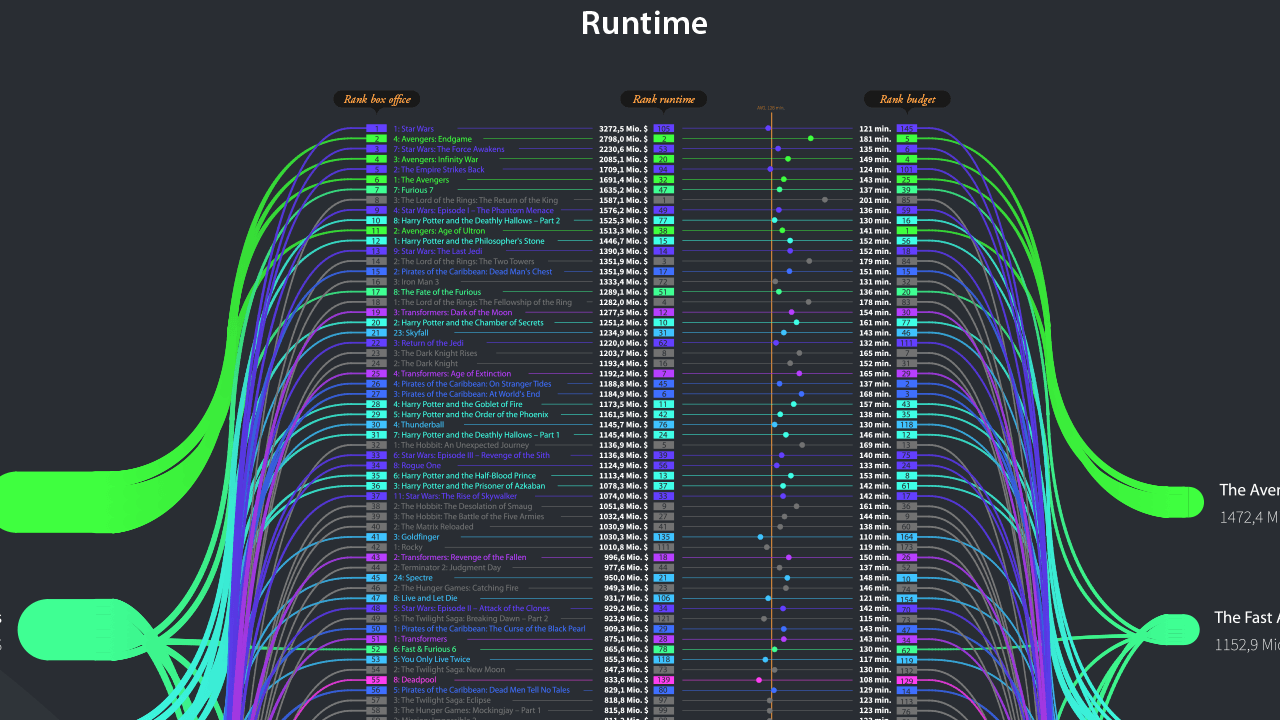Viewport: 1280px width, 720px height.
Task: Click the title 'Star Wars: The Force Awakens'
Action: pyautogui.click(x=449, y=149)
